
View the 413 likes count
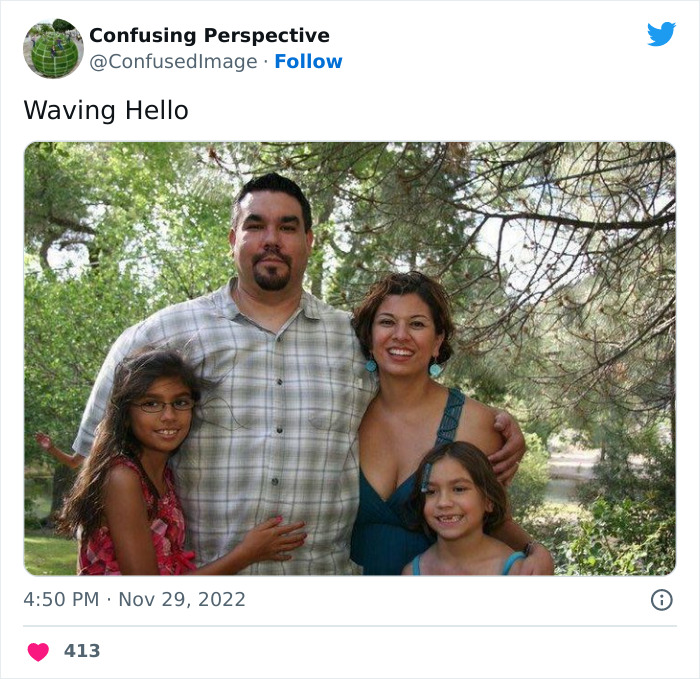[x=82, y=651]
